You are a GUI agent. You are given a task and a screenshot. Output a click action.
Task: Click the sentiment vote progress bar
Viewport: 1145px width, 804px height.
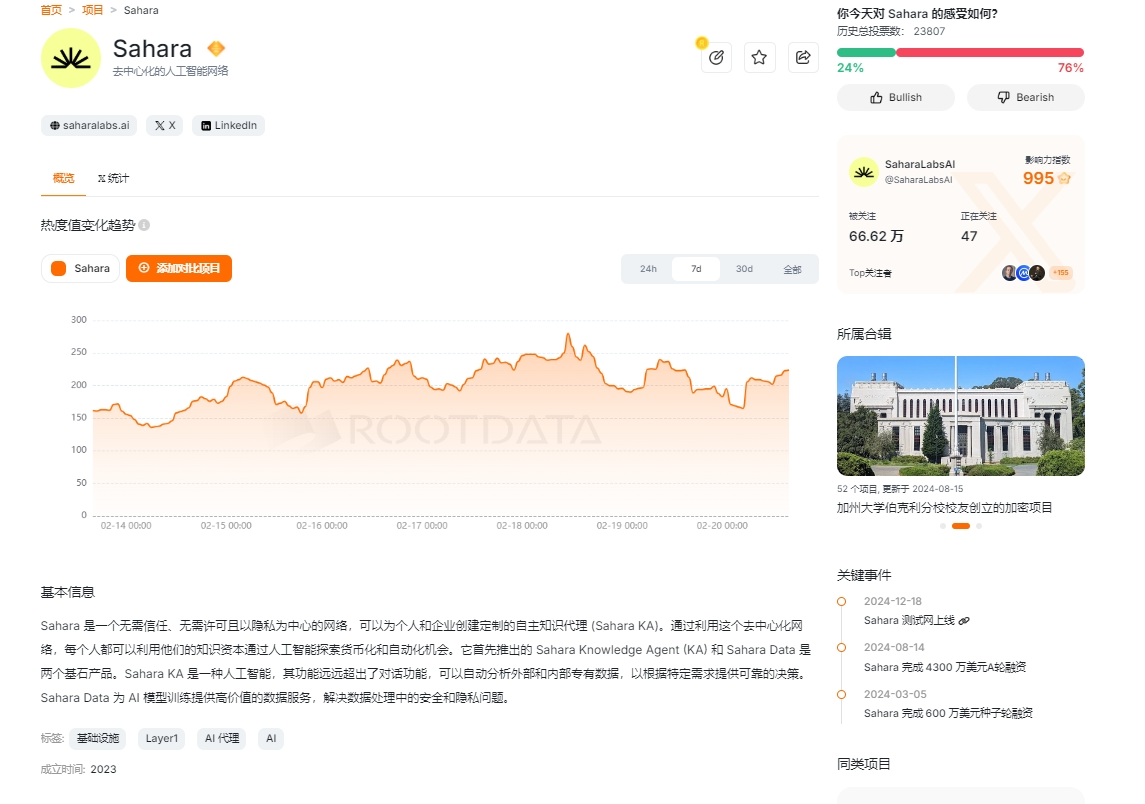960,53
